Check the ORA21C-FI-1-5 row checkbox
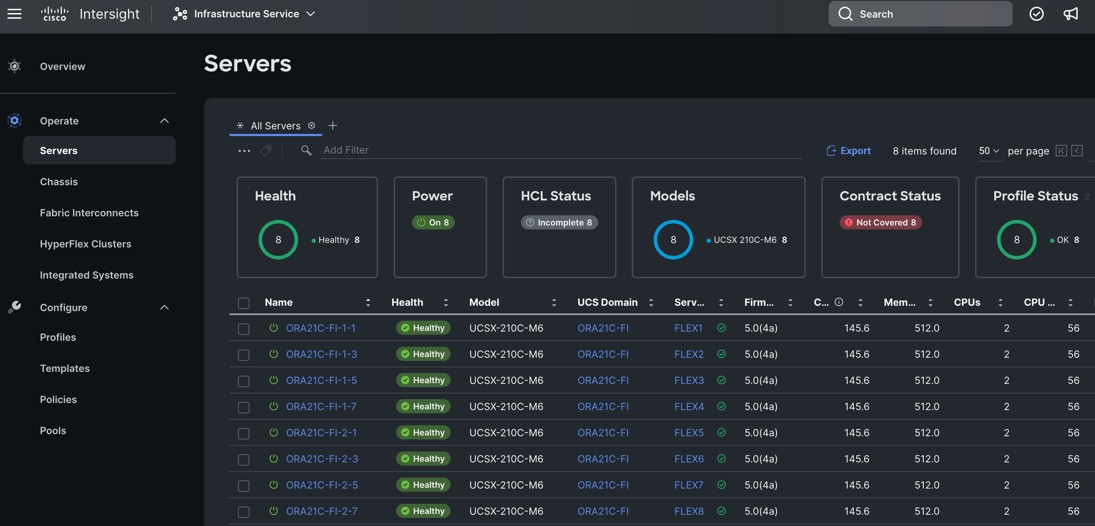The width and height of the screenshot is (1095, 526). click(x=243, y=381)
